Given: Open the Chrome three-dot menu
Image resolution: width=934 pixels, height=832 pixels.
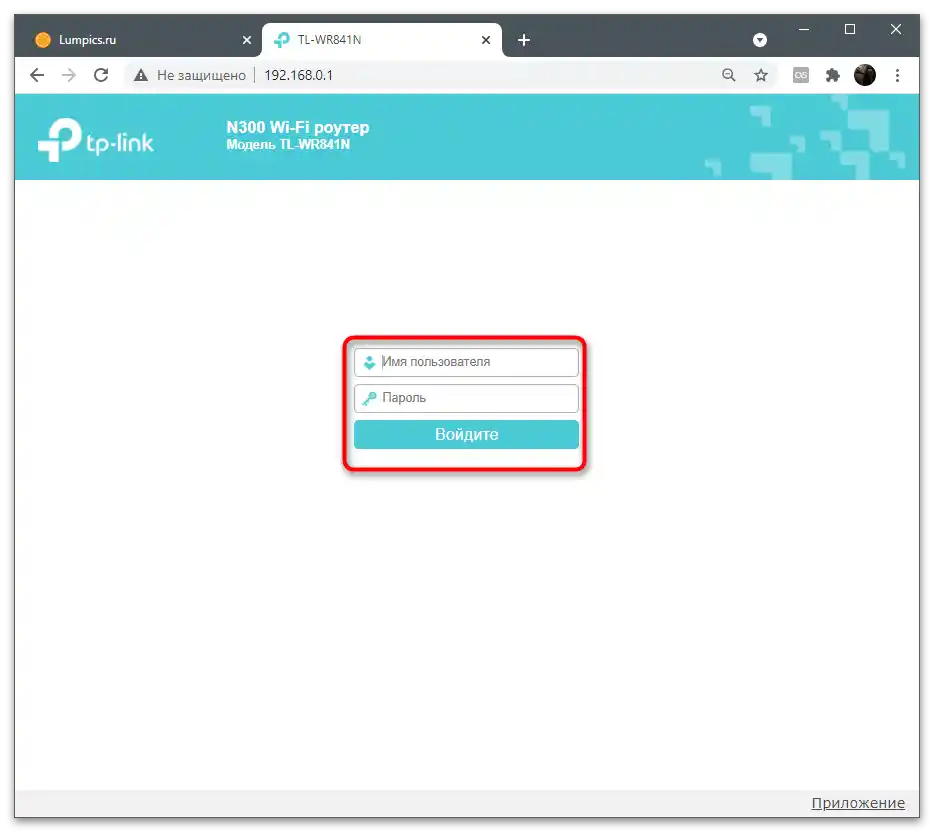Looking at the screenshot, I should pyautogui.click(x=897, y=75).
